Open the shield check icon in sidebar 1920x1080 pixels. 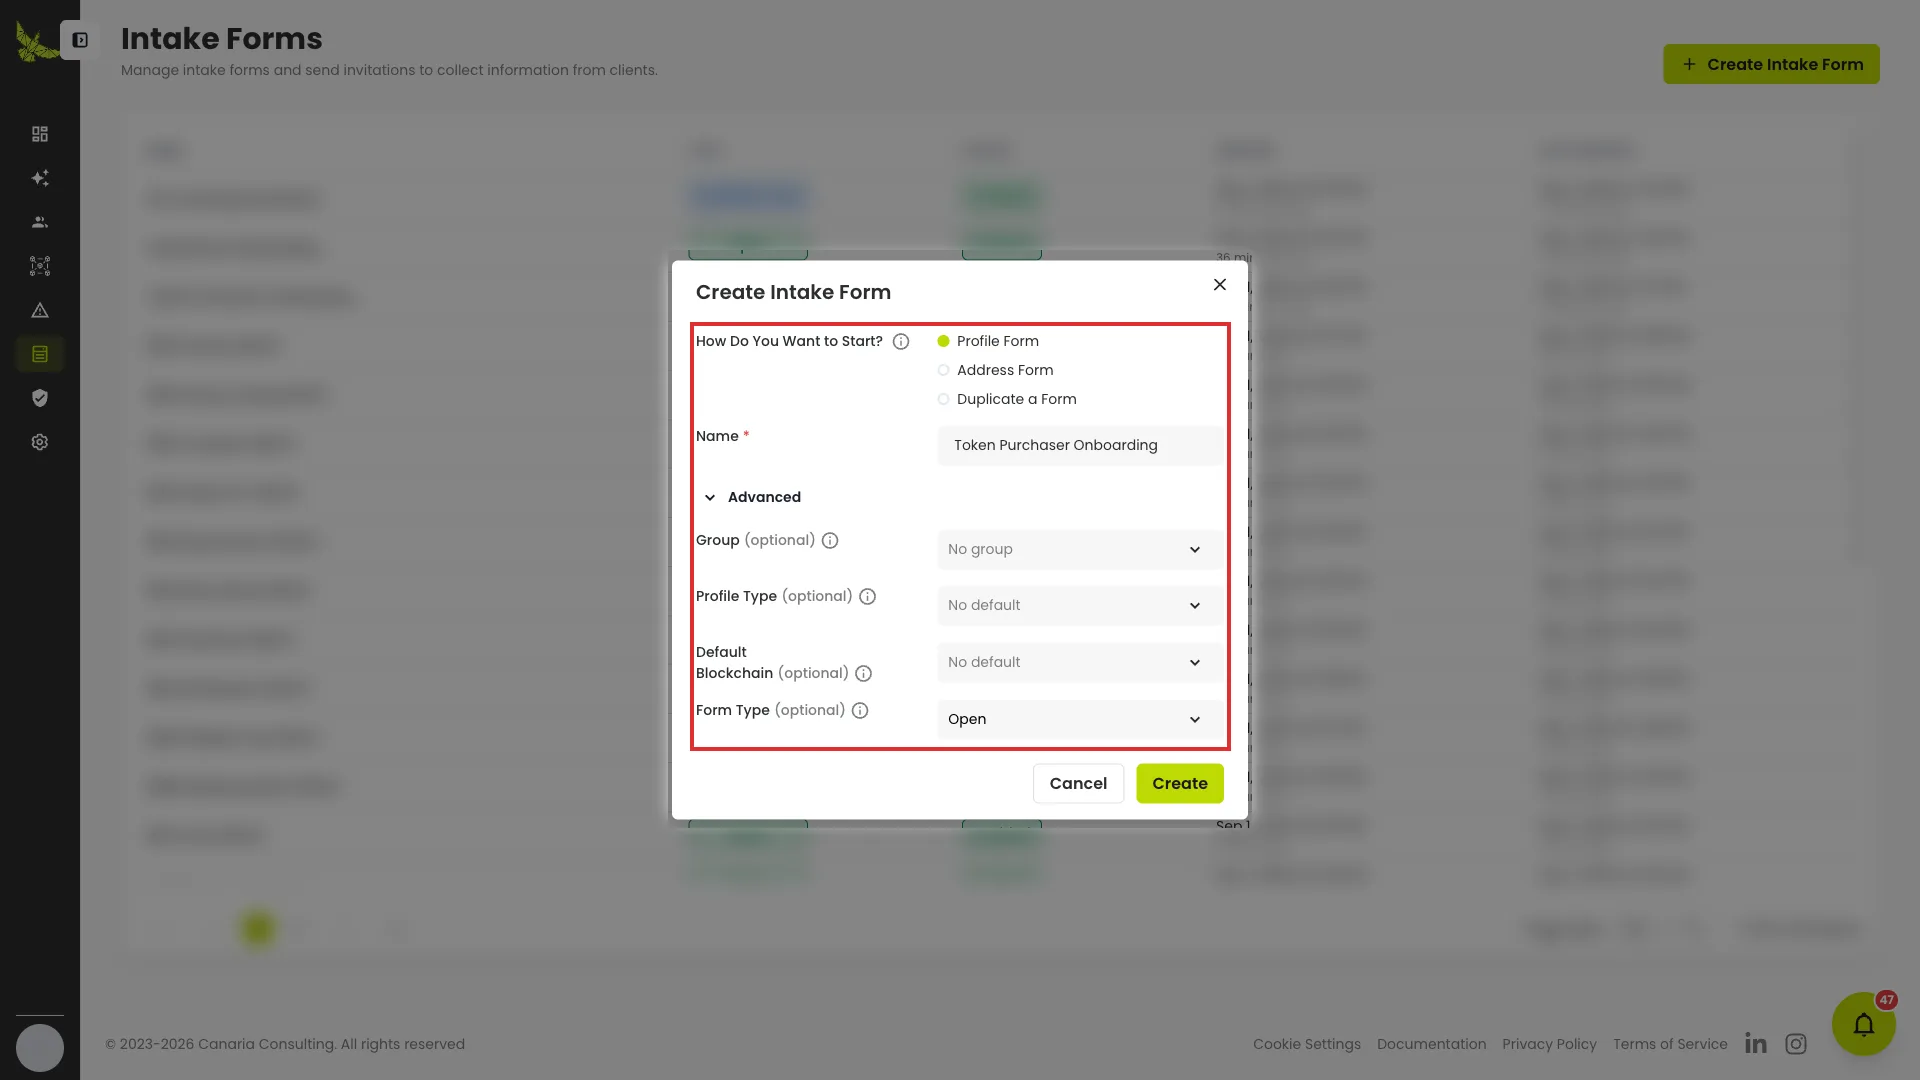pos(40,398)
